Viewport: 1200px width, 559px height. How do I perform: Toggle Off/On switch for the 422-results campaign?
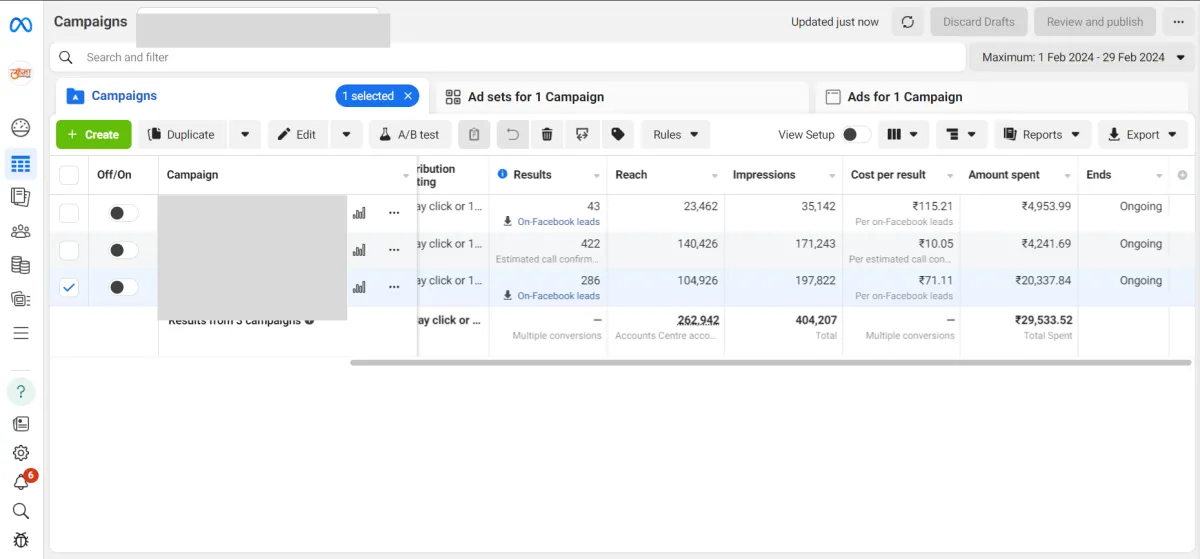click(x=123, y=250)
